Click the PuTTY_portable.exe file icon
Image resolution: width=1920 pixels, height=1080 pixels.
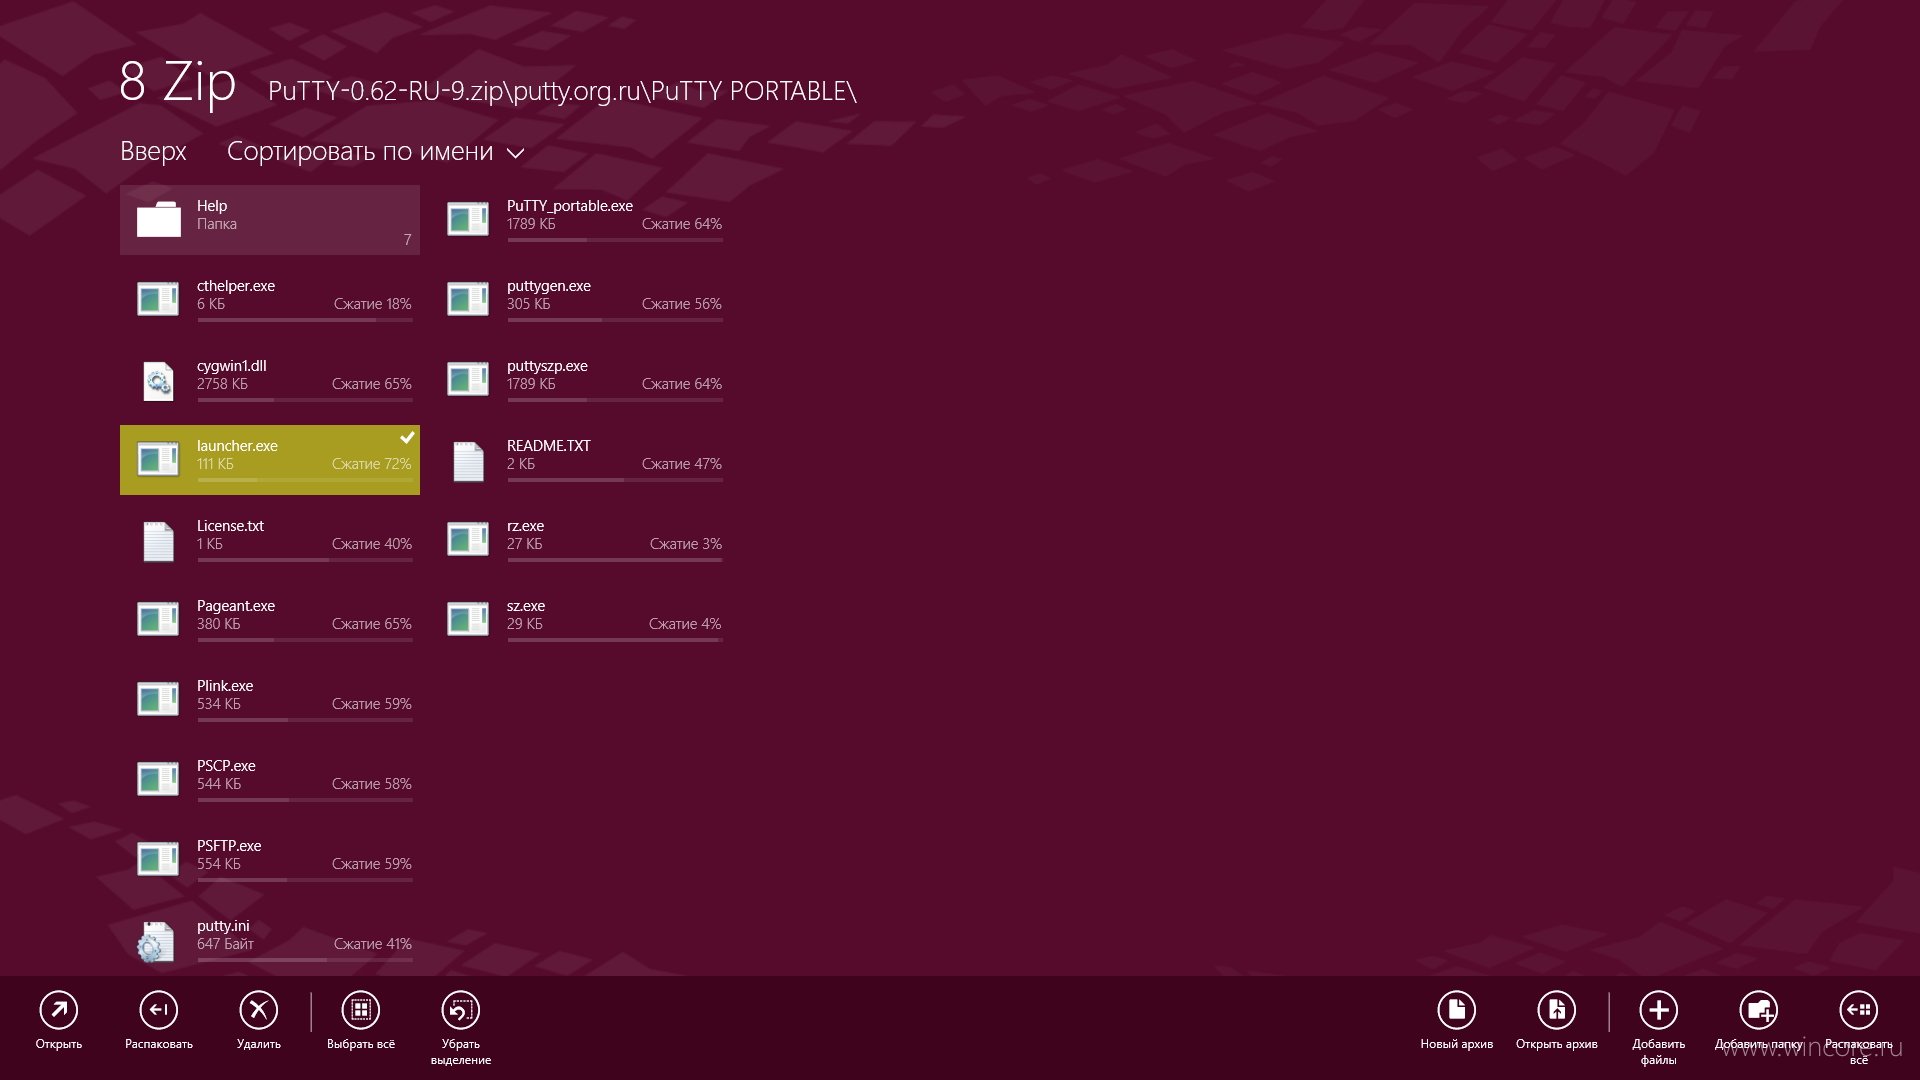tap(468, 218)
